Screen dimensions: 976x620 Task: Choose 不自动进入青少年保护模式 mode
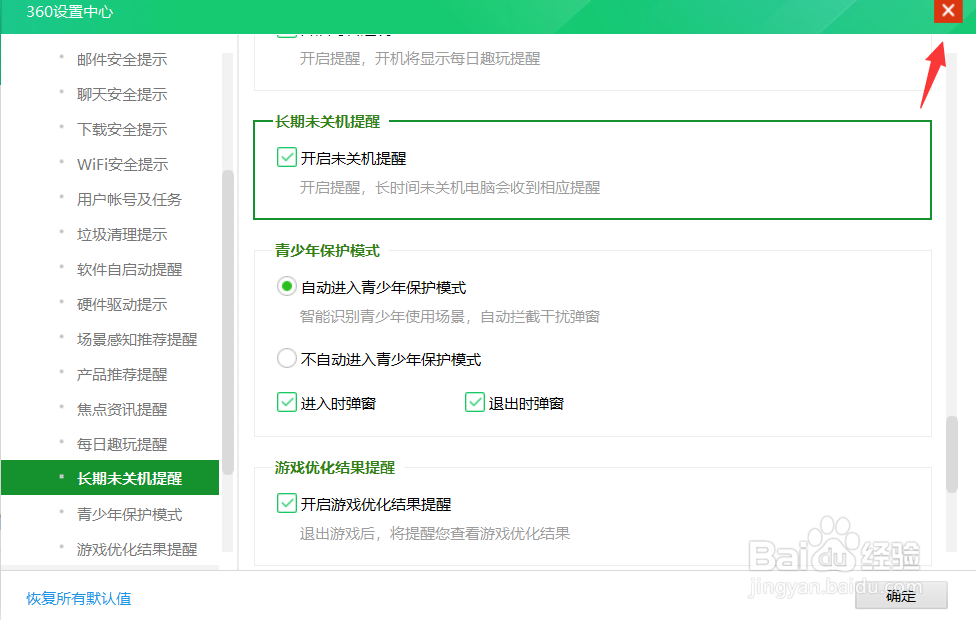[x=287, y=357]
